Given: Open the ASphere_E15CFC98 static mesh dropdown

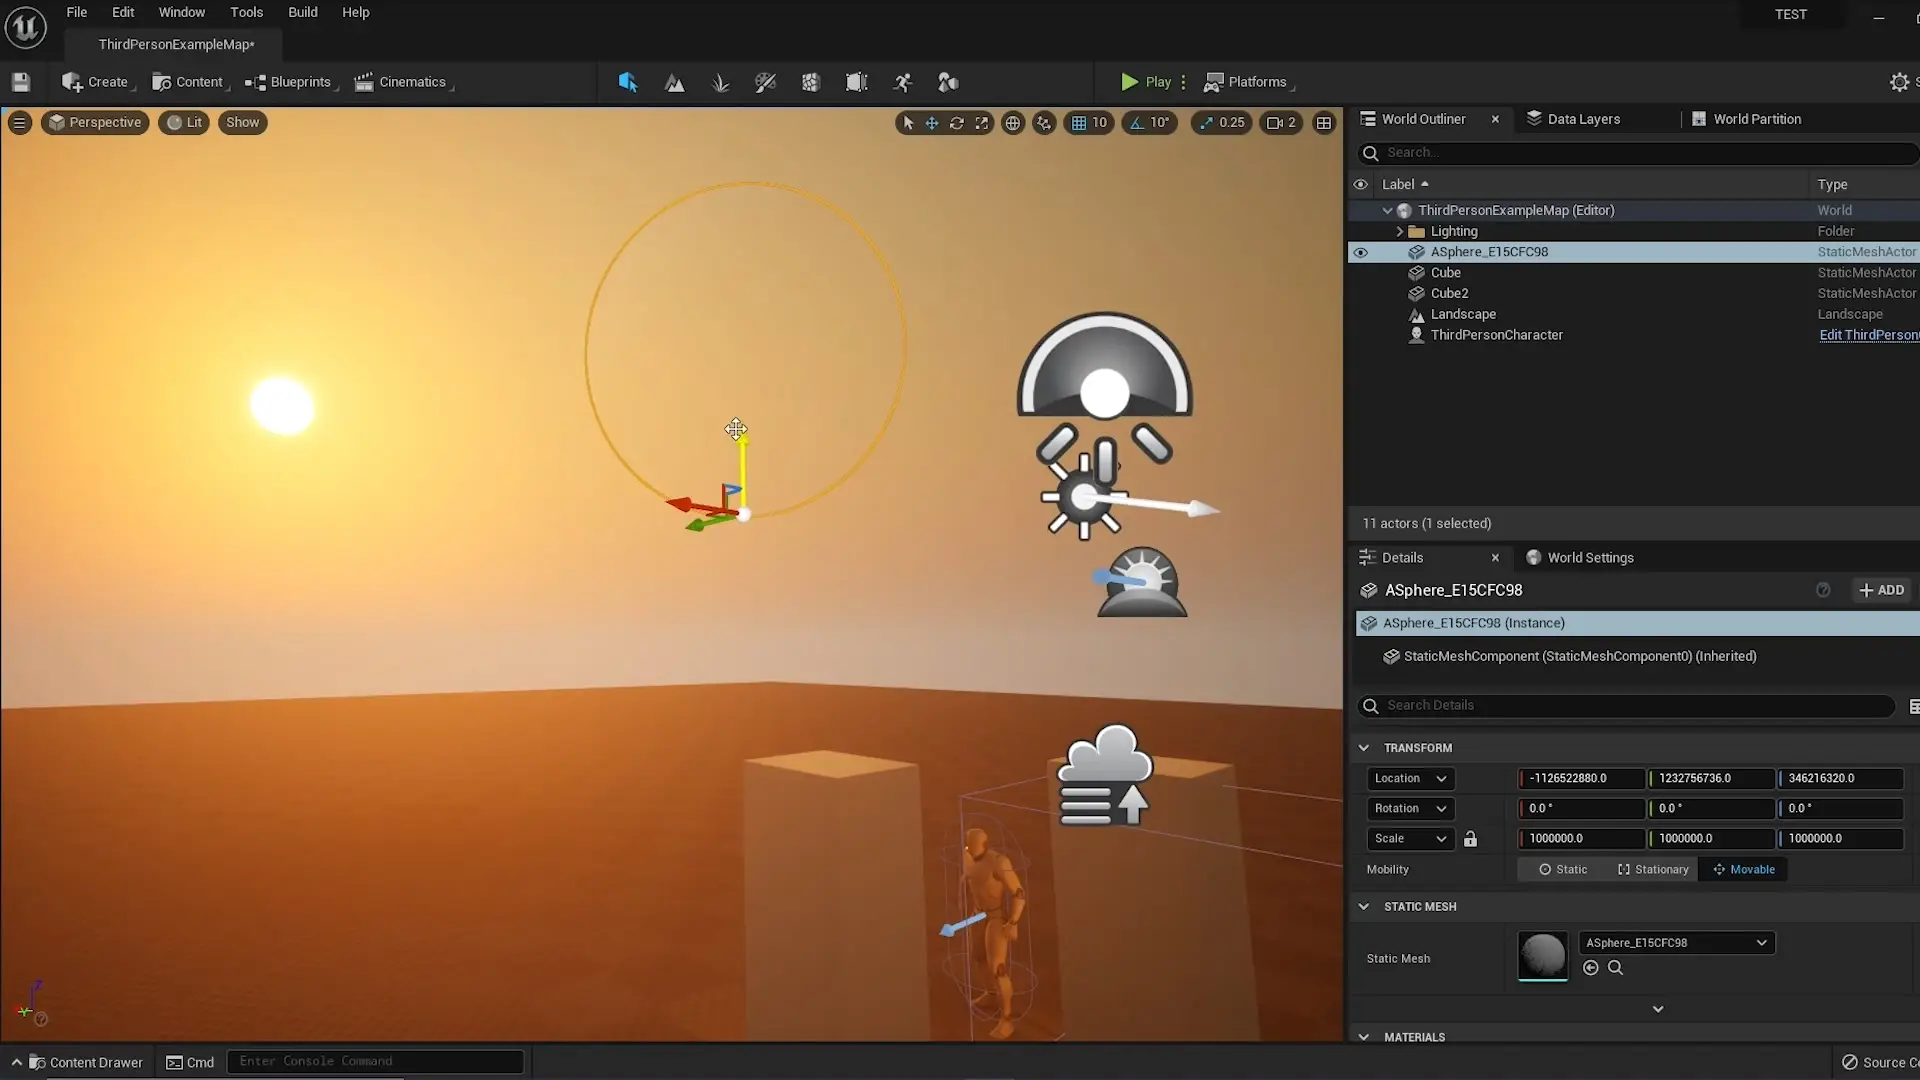Looking at the screenshot, I should [x=1676, y=943].
